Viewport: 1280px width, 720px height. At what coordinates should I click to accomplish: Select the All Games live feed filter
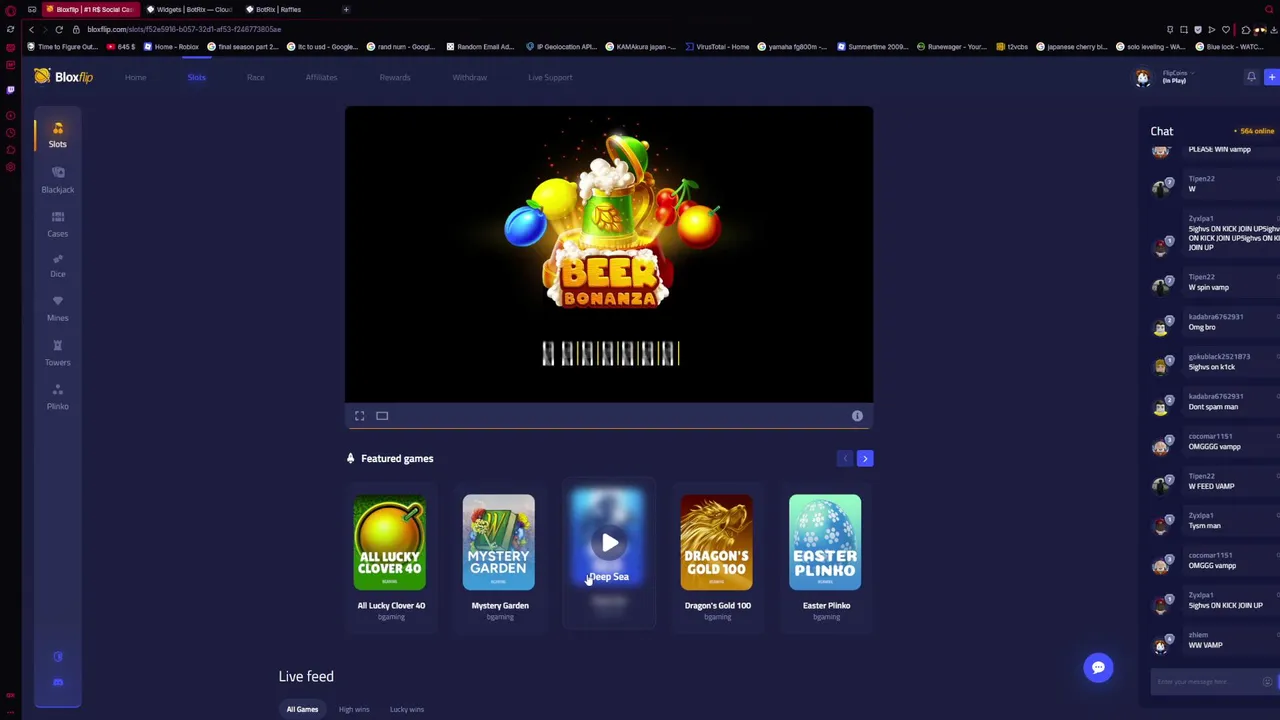click(302, 709)
